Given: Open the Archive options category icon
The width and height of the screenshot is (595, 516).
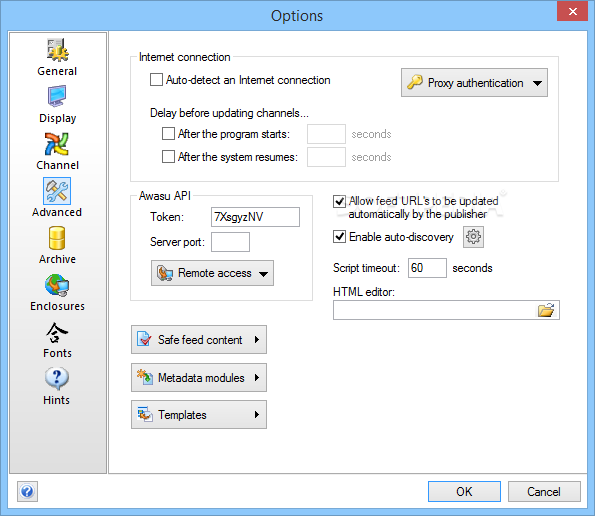Looking at the screenshot, I should [57, 238].
